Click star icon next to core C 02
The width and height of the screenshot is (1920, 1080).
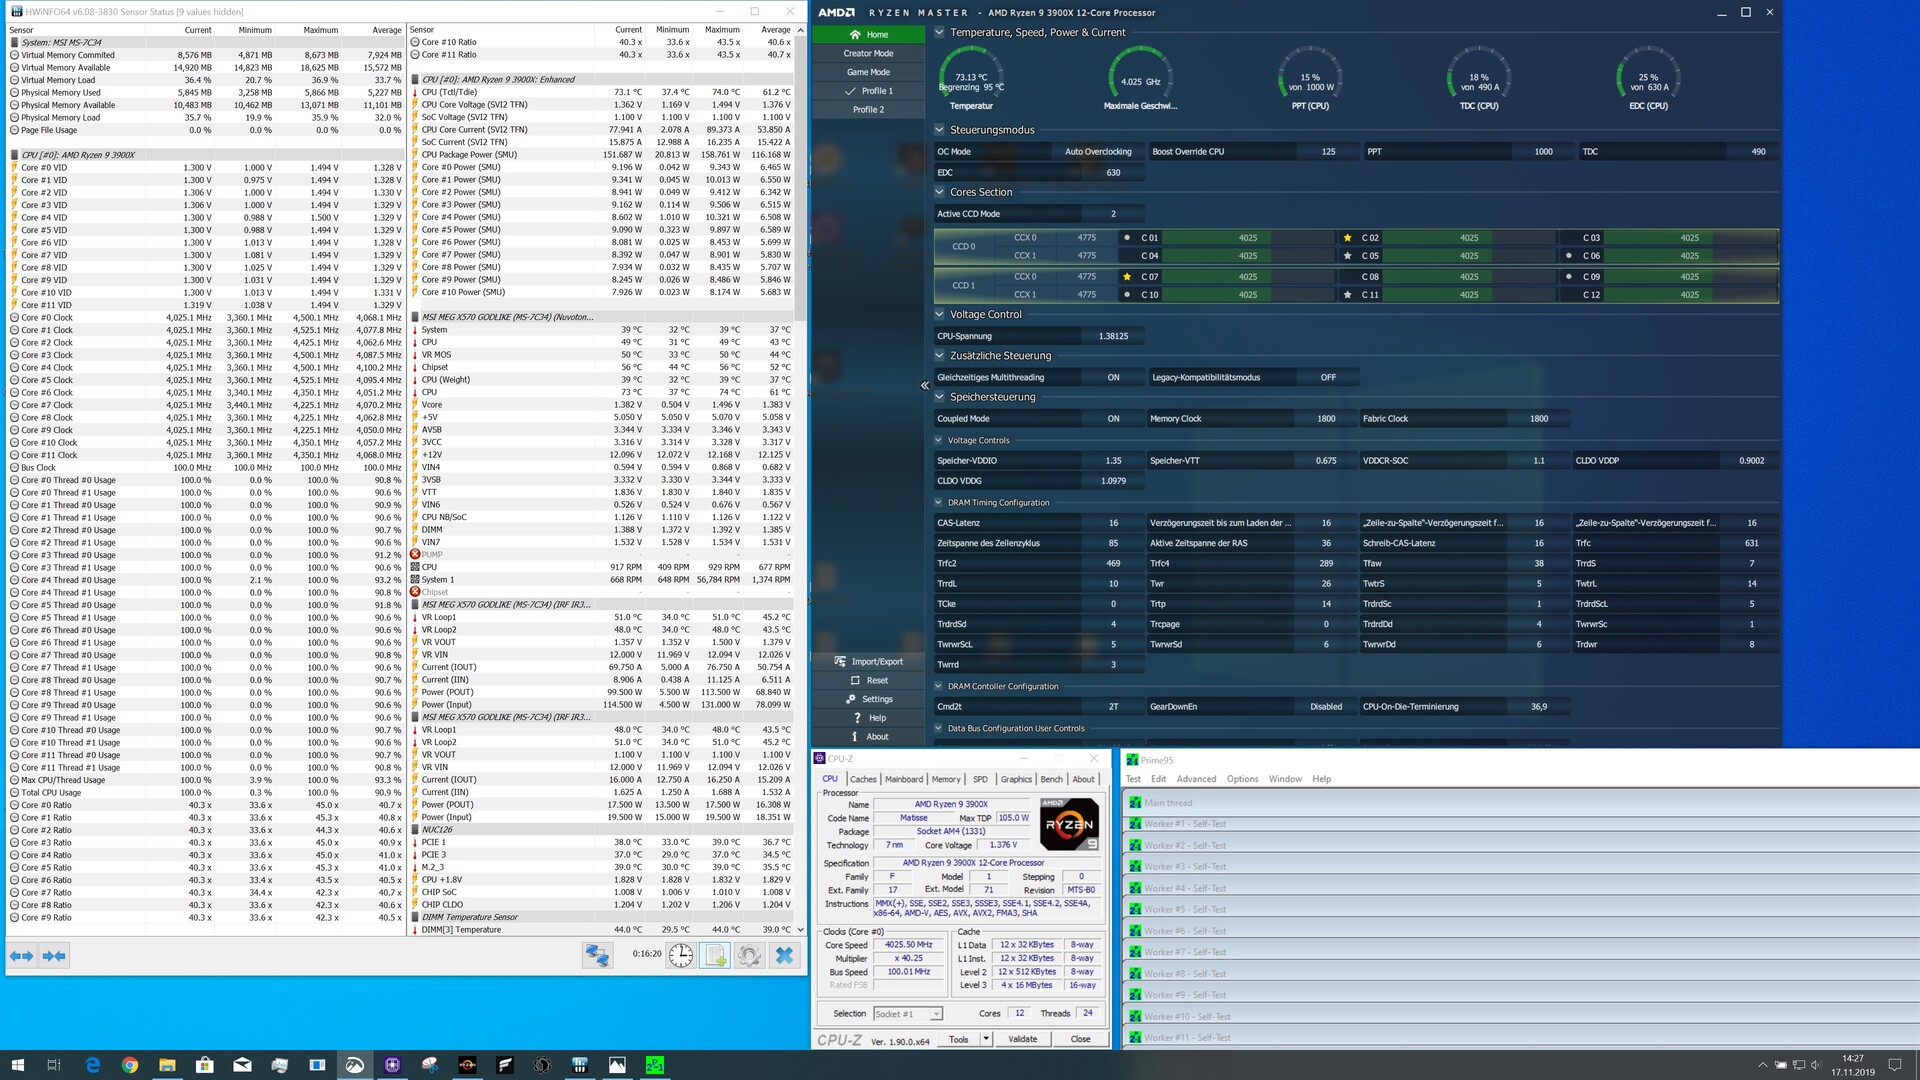coord(1348,238)
